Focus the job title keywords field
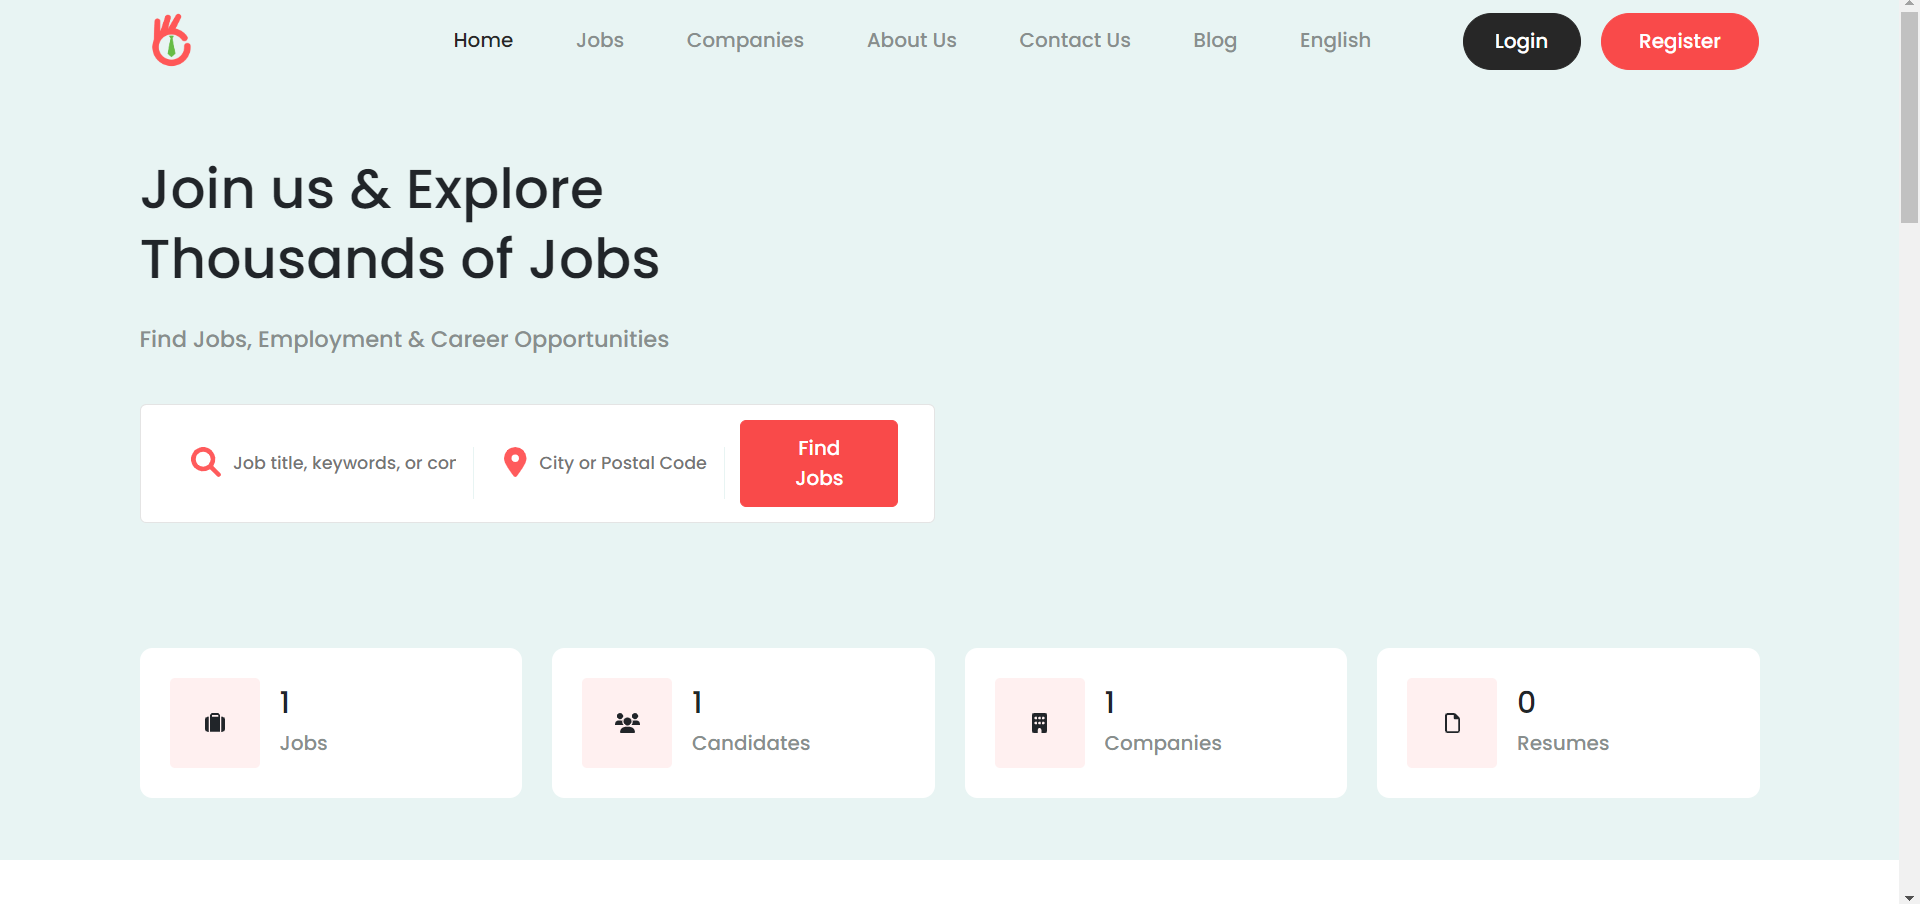 pos(344,463)
